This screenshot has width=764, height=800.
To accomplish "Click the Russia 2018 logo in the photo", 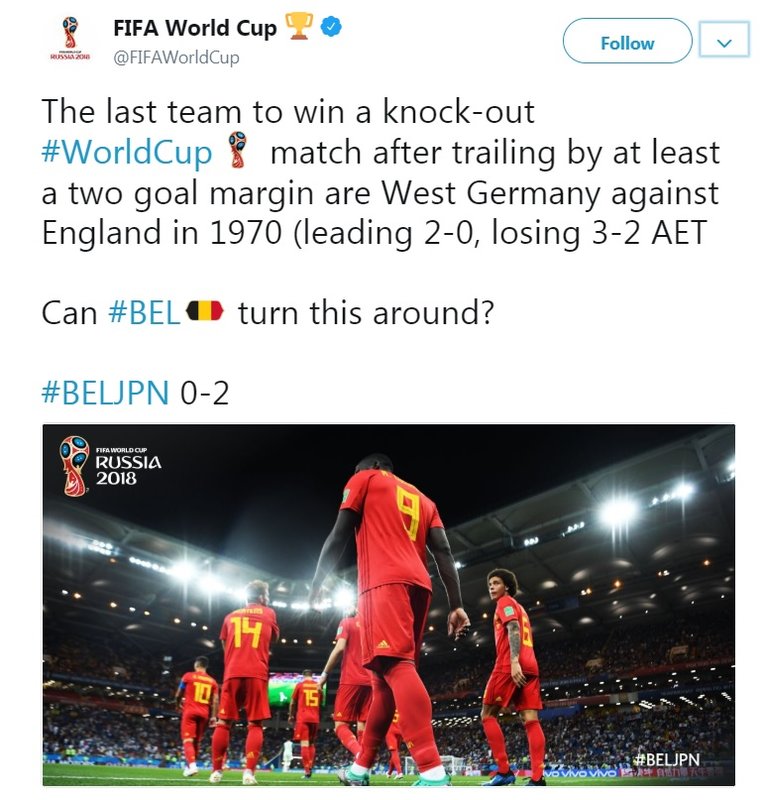I will (110, 466).
